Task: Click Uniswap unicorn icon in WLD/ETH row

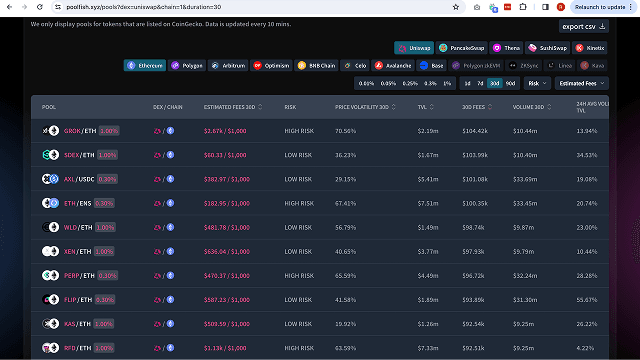Action: pos(157,227)
